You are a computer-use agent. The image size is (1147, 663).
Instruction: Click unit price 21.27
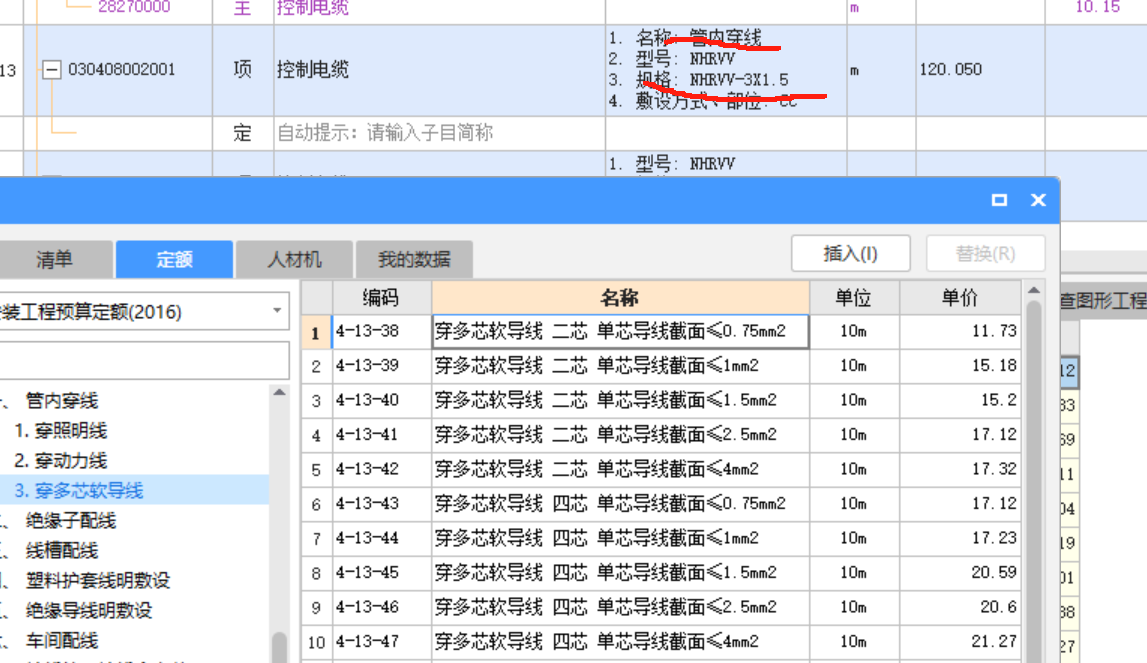pos(960,642)
